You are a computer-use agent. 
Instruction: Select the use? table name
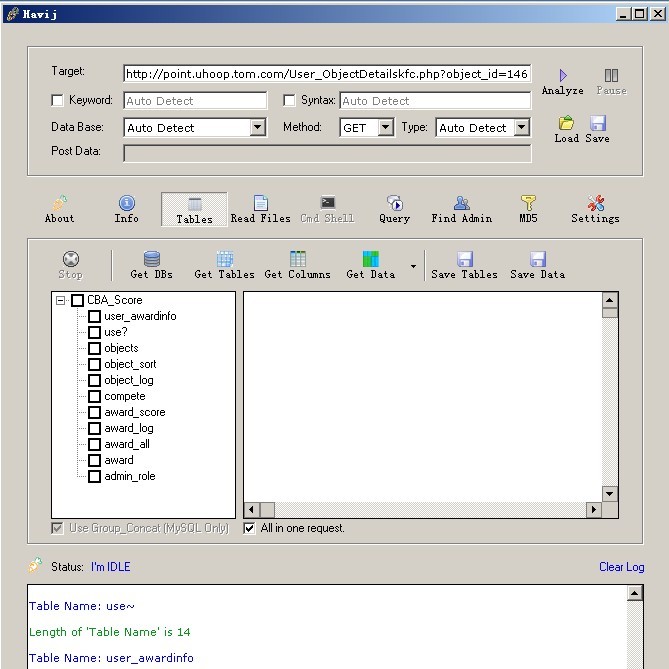click(x=116, y=332)
